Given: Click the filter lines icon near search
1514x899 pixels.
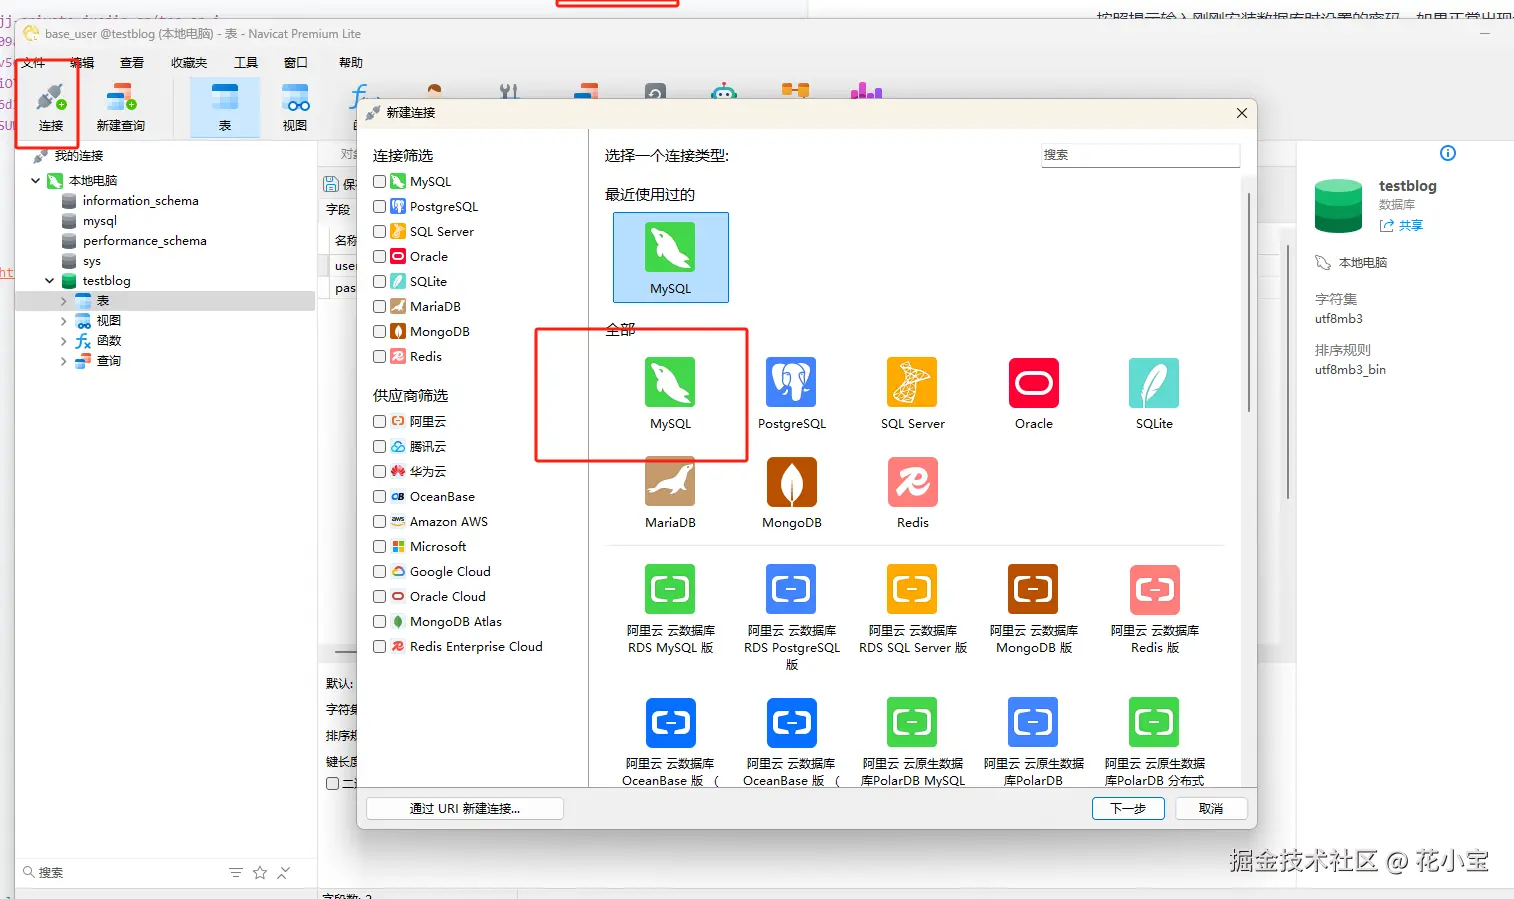Looking at the screenshot, I should point(236,873).
